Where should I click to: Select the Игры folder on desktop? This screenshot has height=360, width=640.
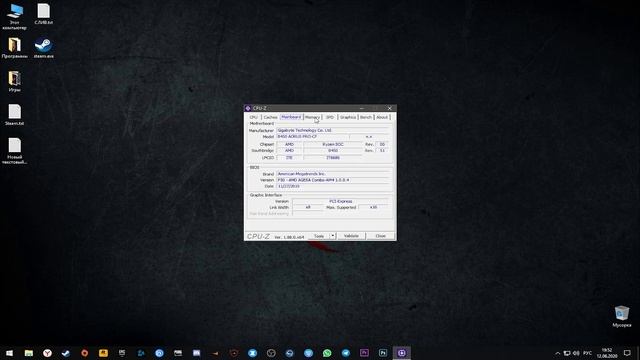pos(15,81)
